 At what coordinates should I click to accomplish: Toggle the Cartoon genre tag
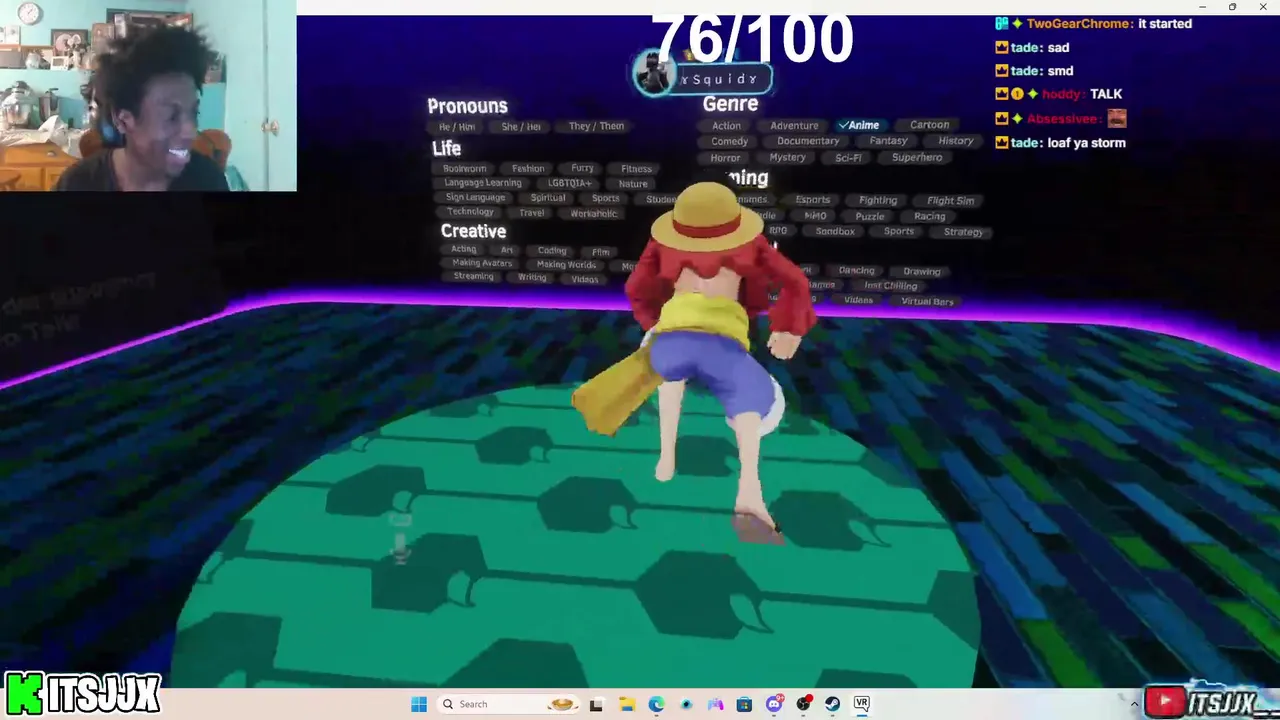pos(929,125)
